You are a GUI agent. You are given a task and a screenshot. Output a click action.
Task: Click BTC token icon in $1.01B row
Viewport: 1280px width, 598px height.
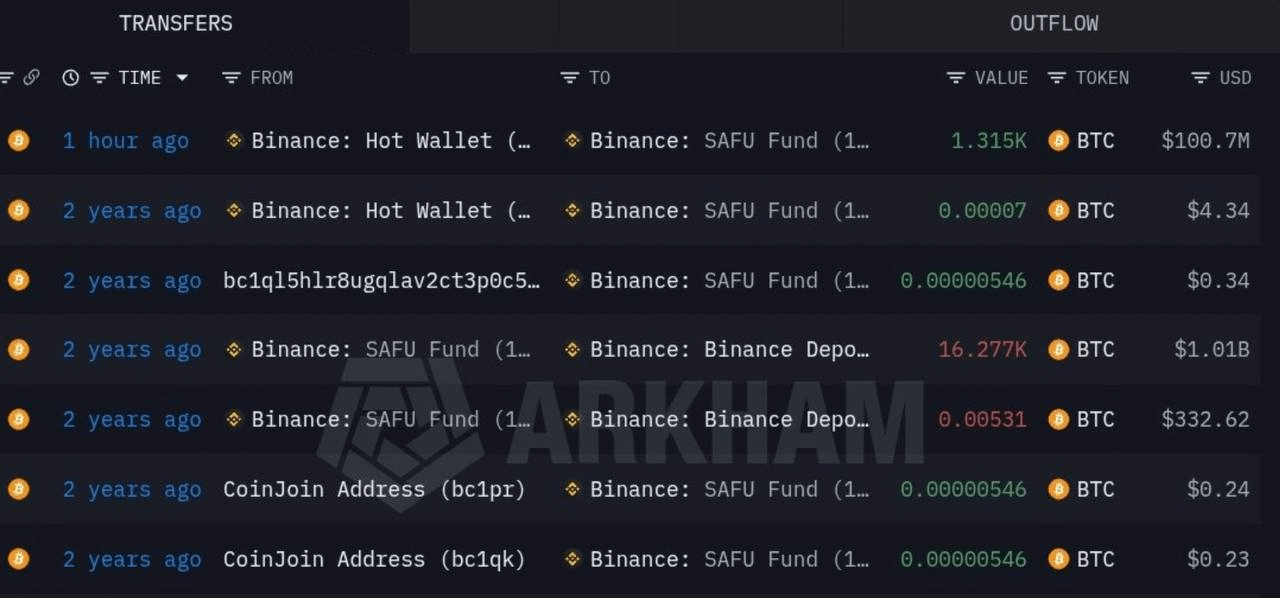[x=1058, y=350]
